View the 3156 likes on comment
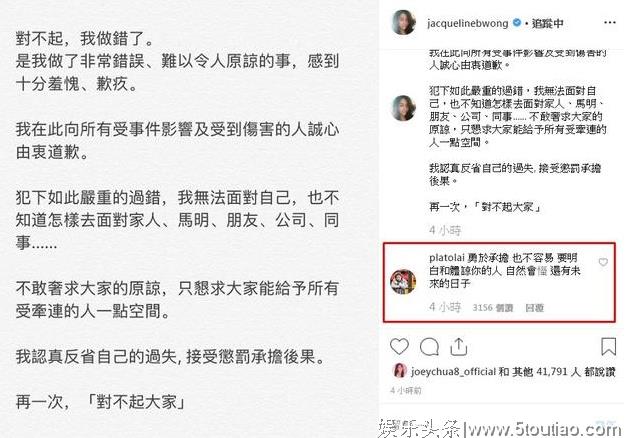This screenshot has width=629, height=438. [493, 308]
